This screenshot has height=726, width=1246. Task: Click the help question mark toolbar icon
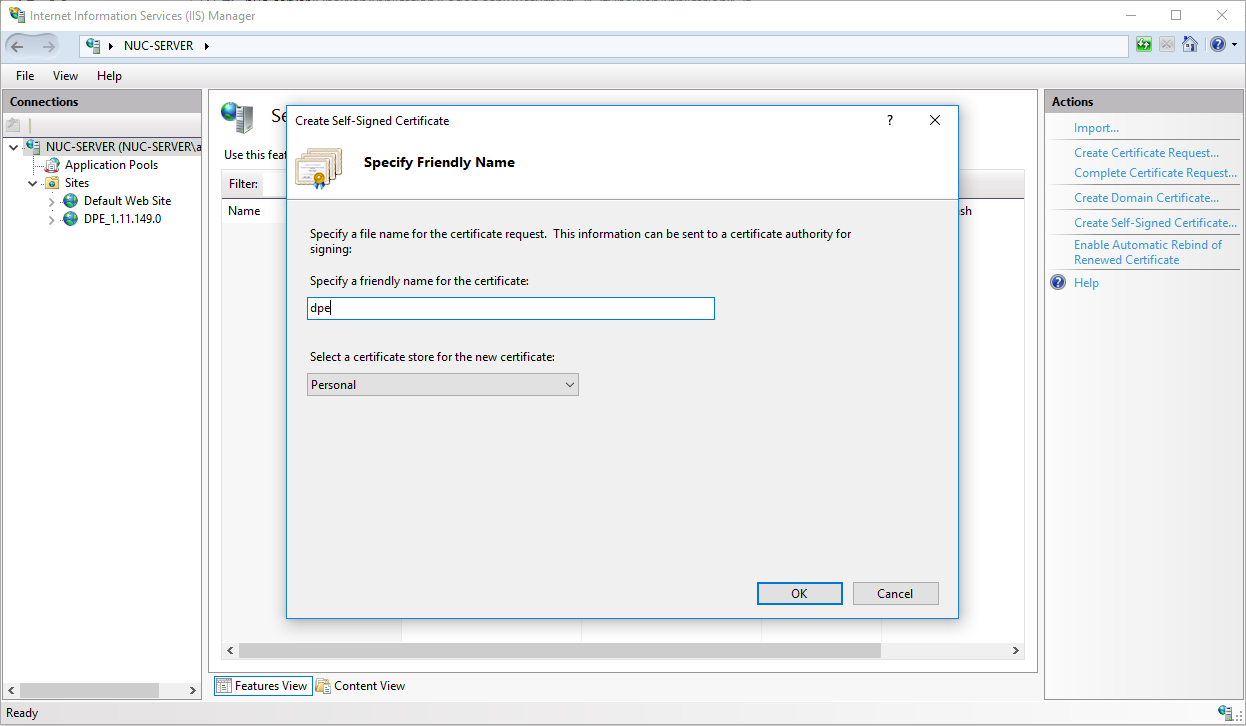[1217, 45]
